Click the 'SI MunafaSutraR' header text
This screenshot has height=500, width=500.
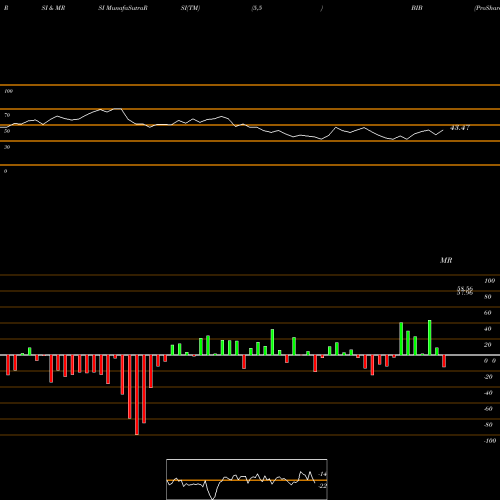coord(123,8)
